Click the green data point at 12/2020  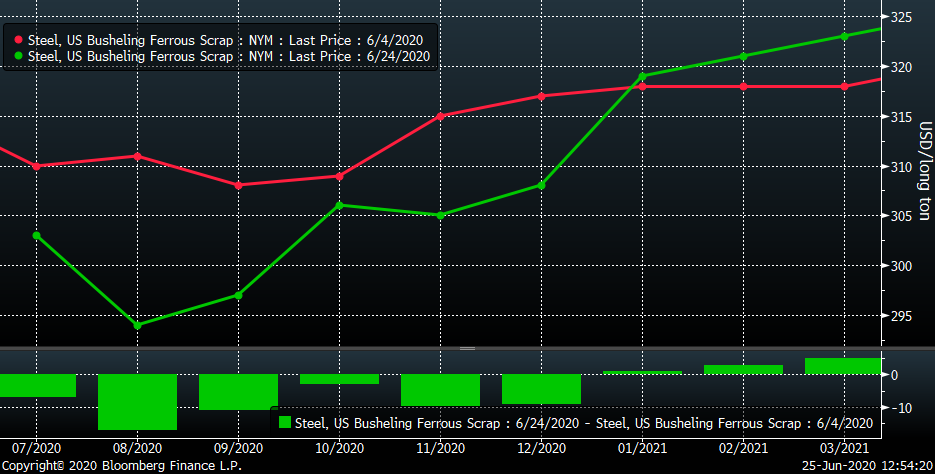(x=541, y=185)
